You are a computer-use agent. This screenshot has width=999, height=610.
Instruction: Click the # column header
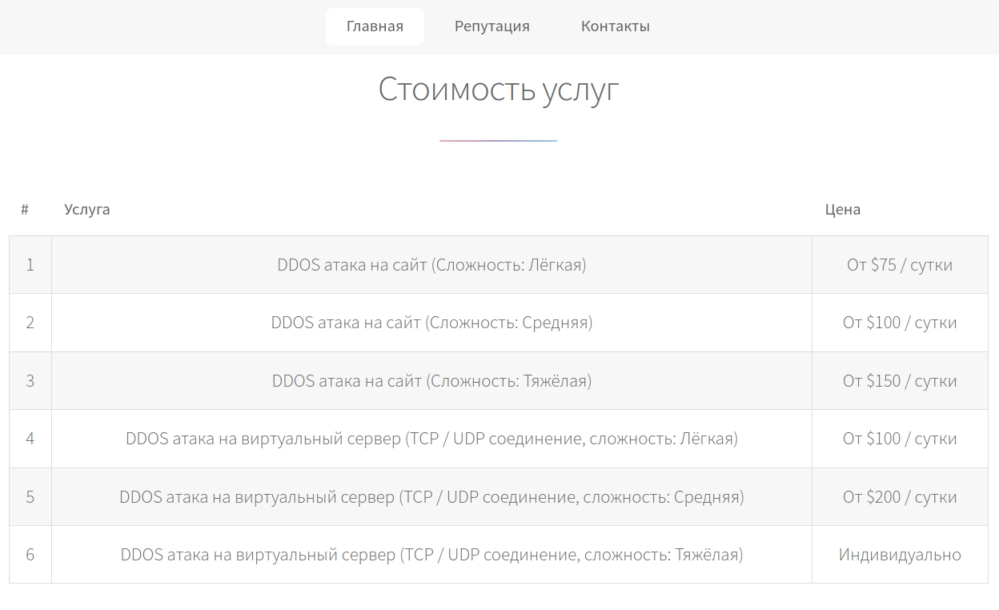pyautogui.click(x=25, y=209)
